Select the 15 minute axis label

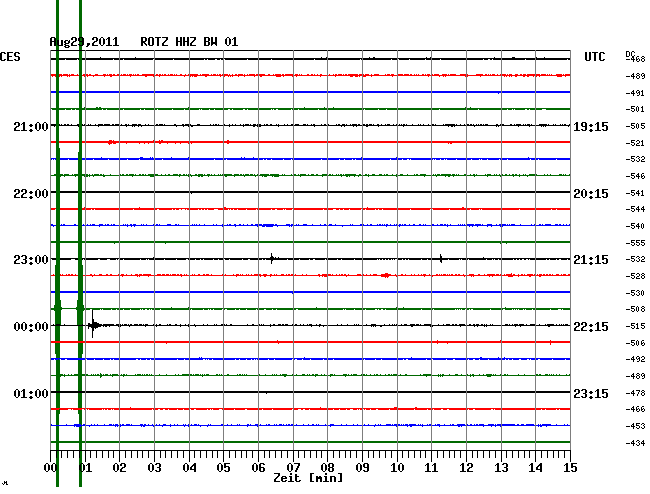[570, 468]
